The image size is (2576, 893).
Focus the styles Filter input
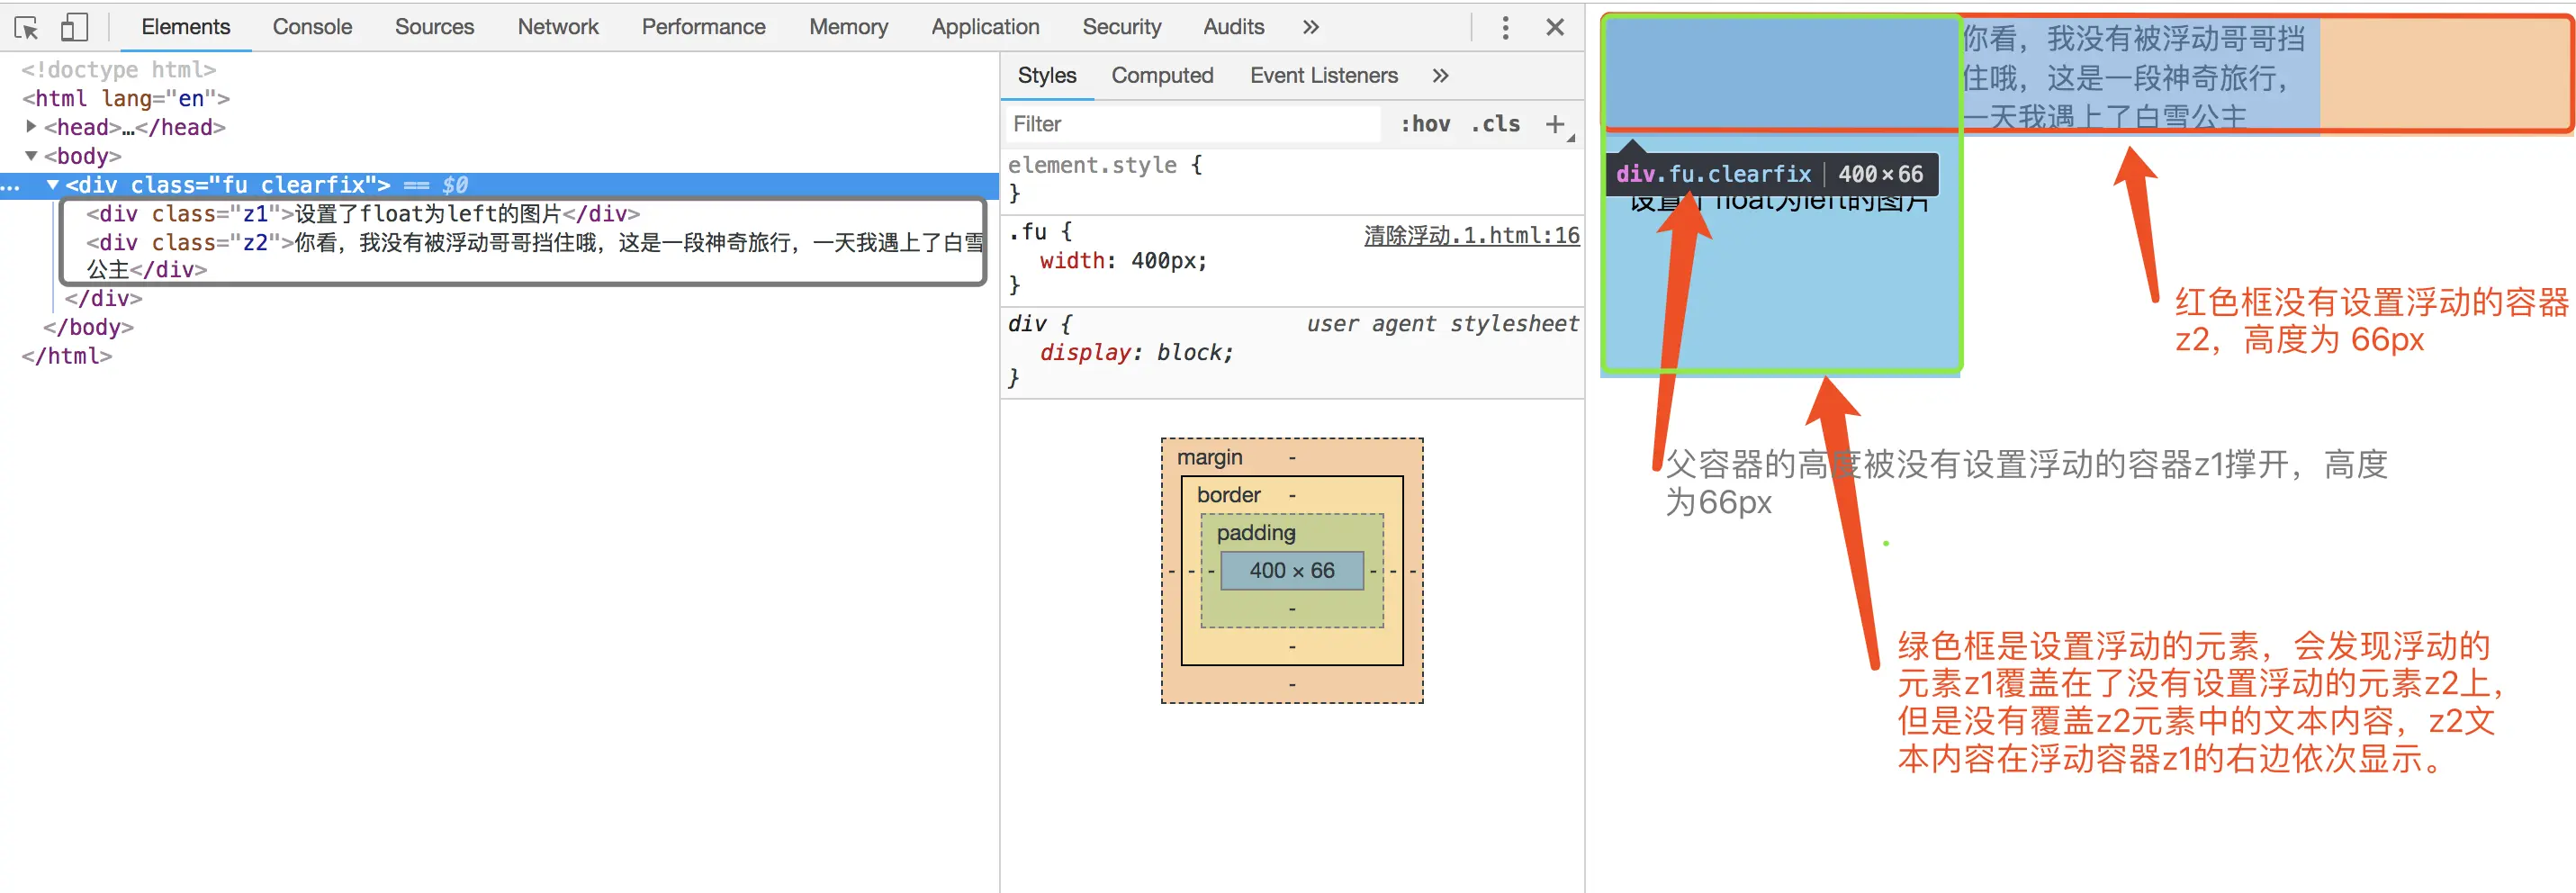[x=1192, y=124]
